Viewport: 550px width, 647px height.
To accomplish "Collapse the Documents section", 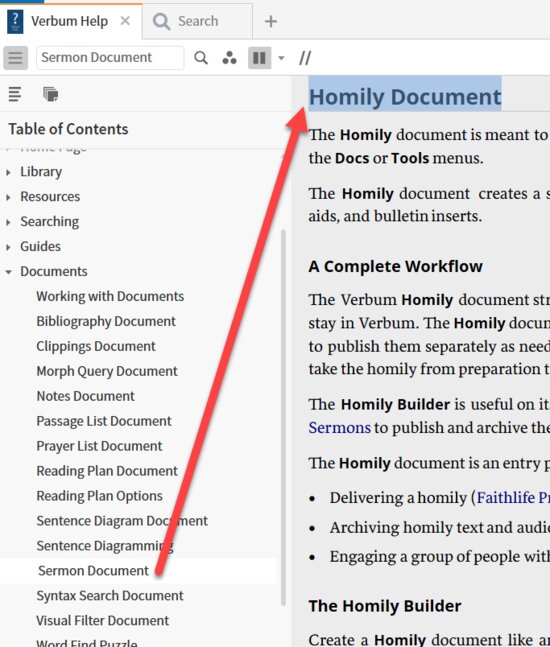I will pos(8,272).
